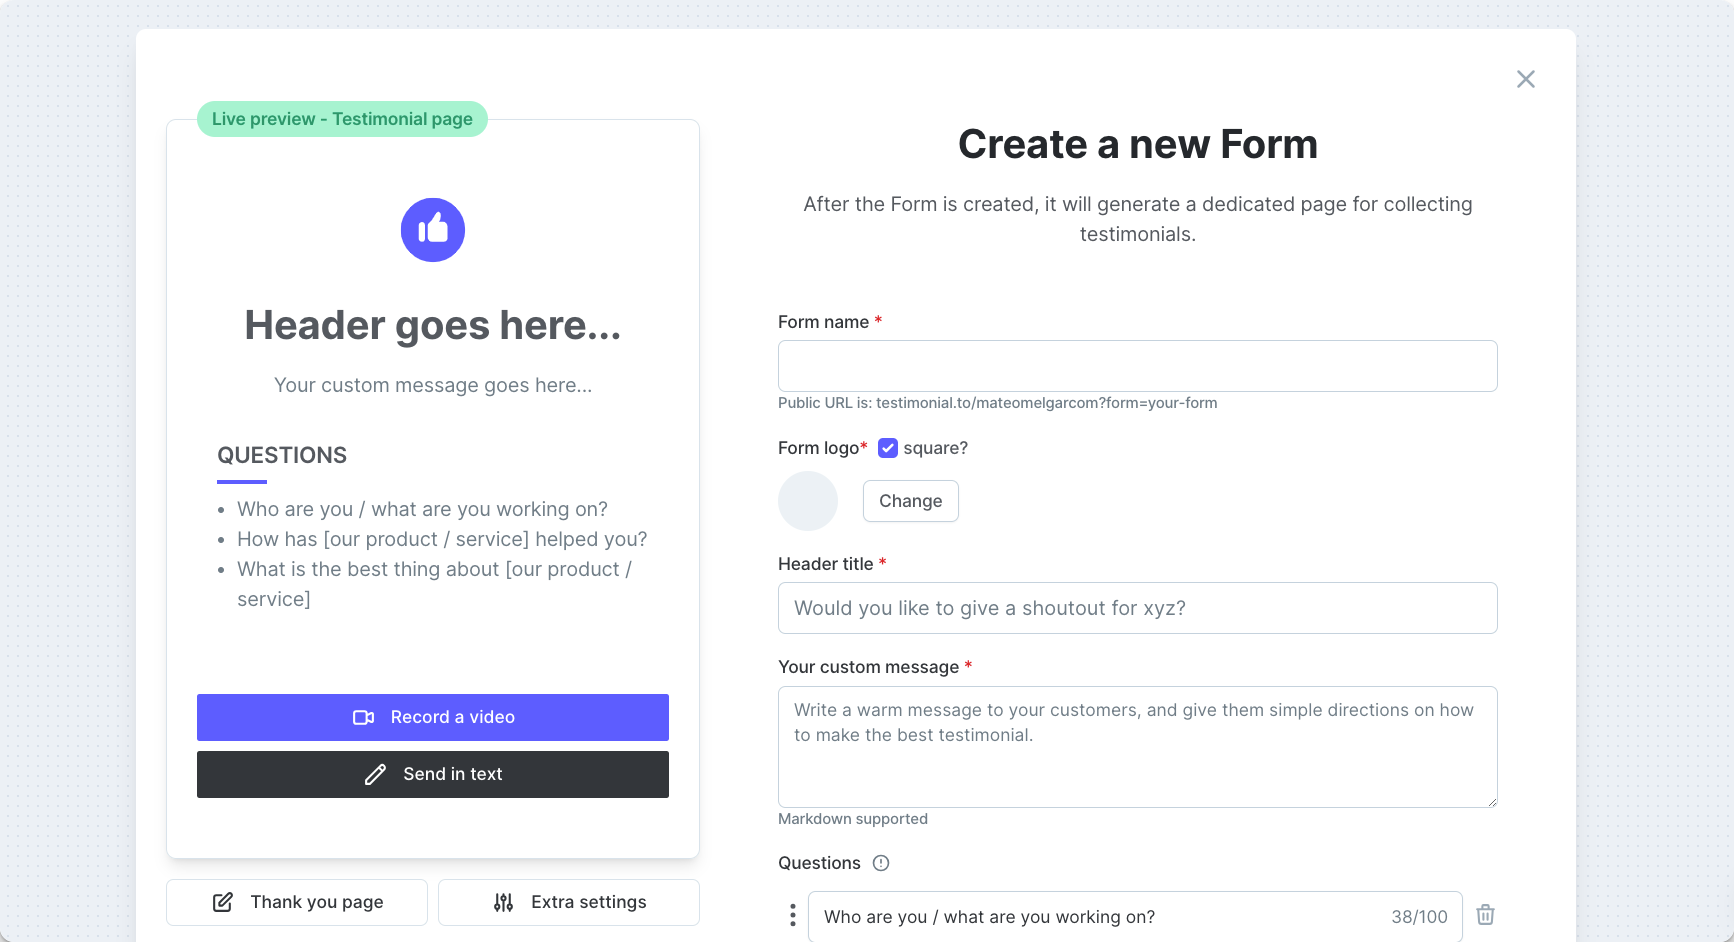Viewport: 1734px width, 942px height.
Task: Delete the first question with the trash icon
Action: 1486,915
